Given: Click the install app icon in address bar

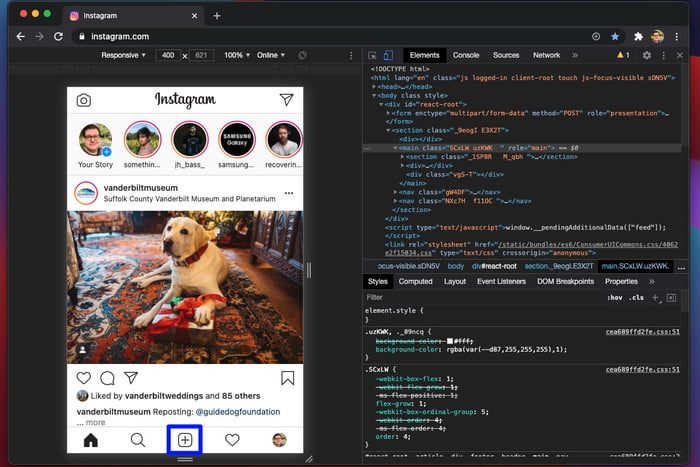Looking at the screenshot, I should (596, 37).
